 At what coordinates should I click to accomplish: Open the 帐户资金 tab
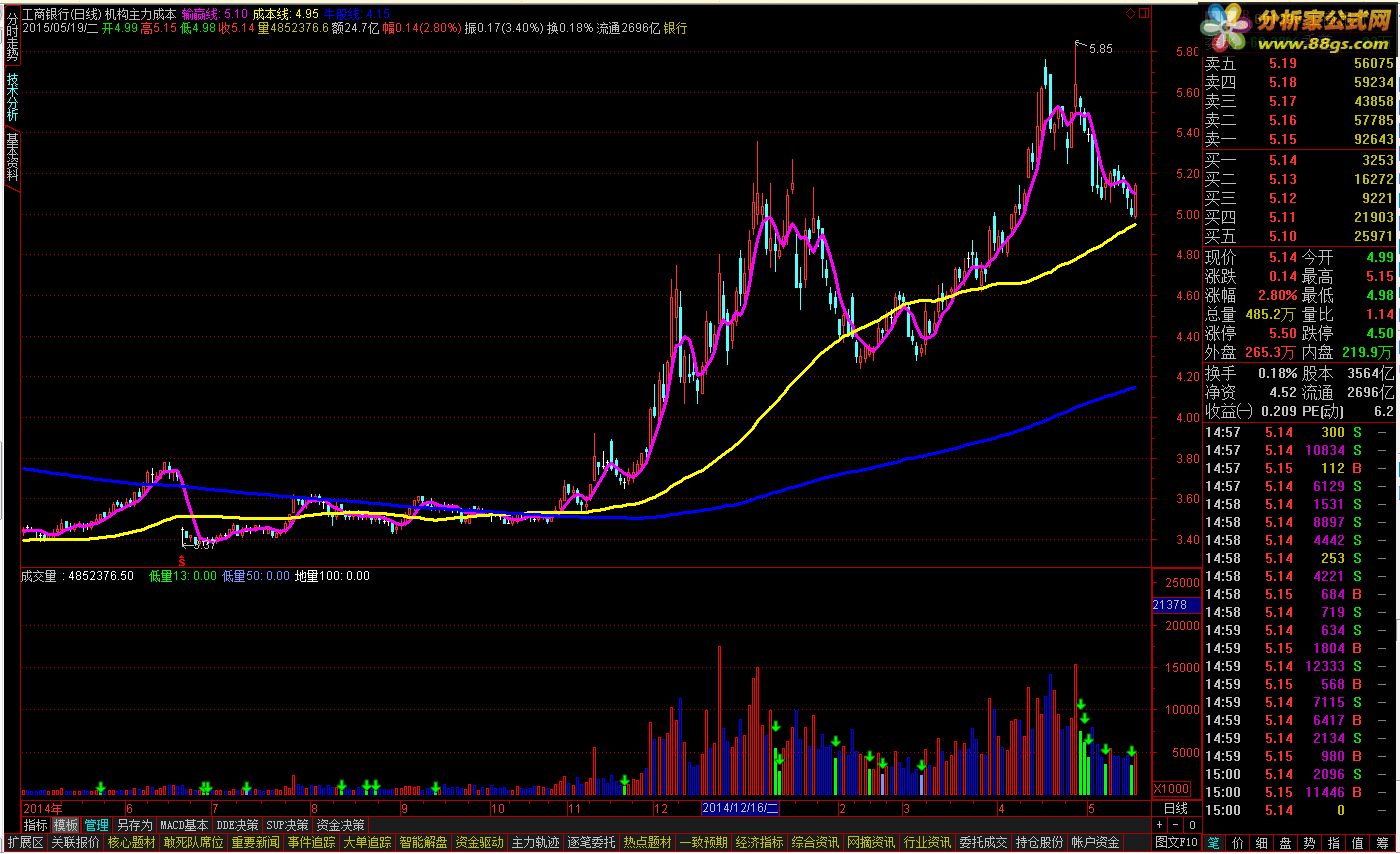(x=1095, y=842)
